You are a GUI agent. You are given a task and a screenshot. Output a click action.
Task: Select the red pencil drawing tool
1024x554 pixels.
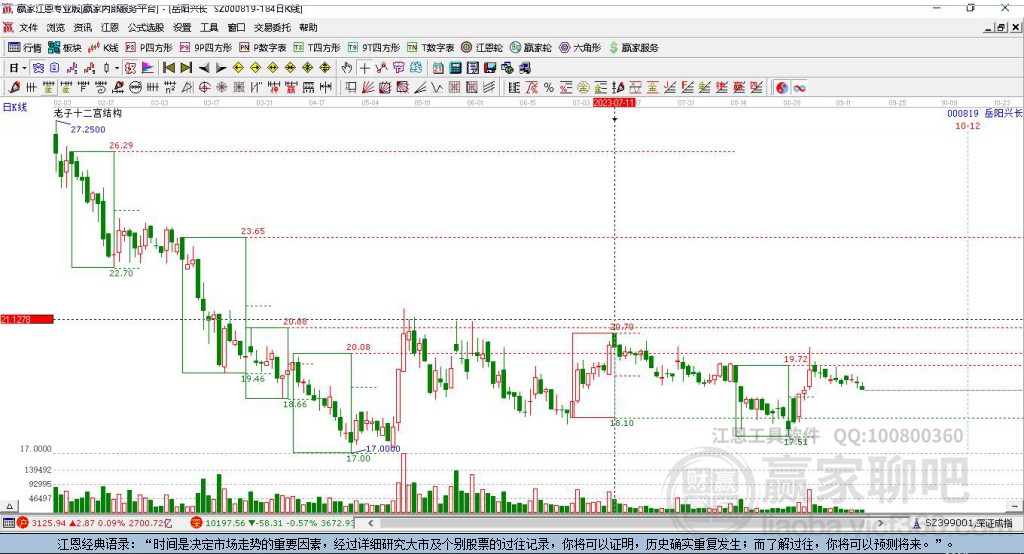[x=14, y=88]
